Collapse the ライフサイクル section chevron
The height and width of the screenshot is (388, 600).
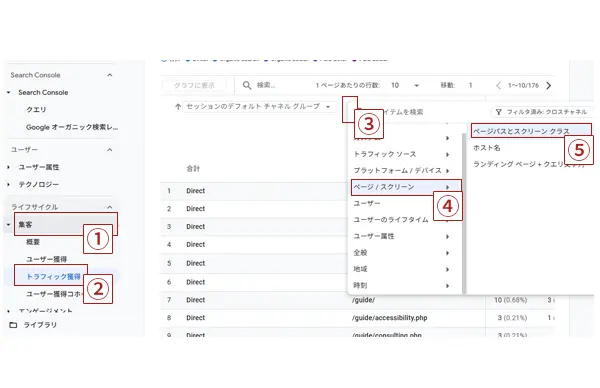pyautogui.click(x=110, y=207)
